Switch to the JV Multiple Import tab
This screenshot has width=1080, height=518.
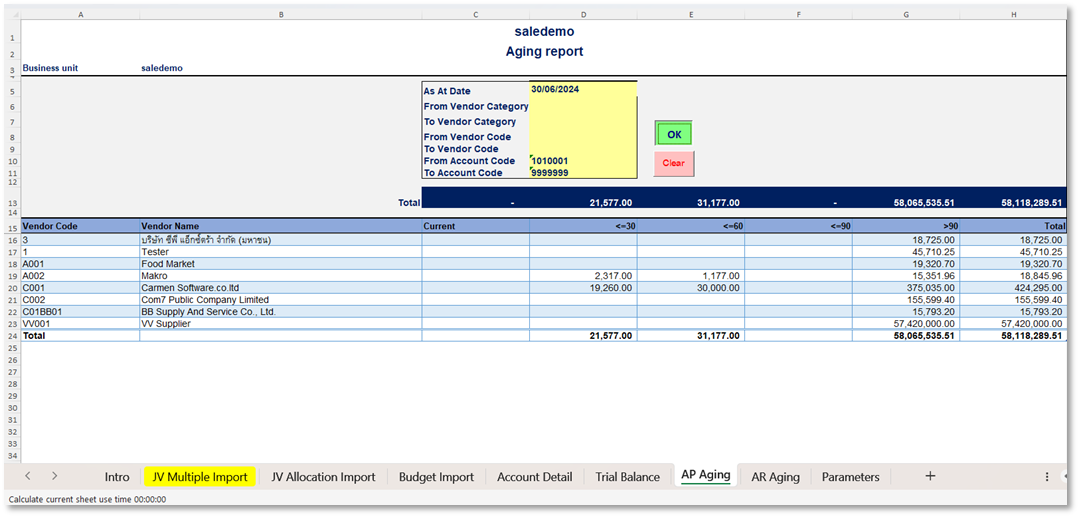pyautogui.click(x=199, y=477)
